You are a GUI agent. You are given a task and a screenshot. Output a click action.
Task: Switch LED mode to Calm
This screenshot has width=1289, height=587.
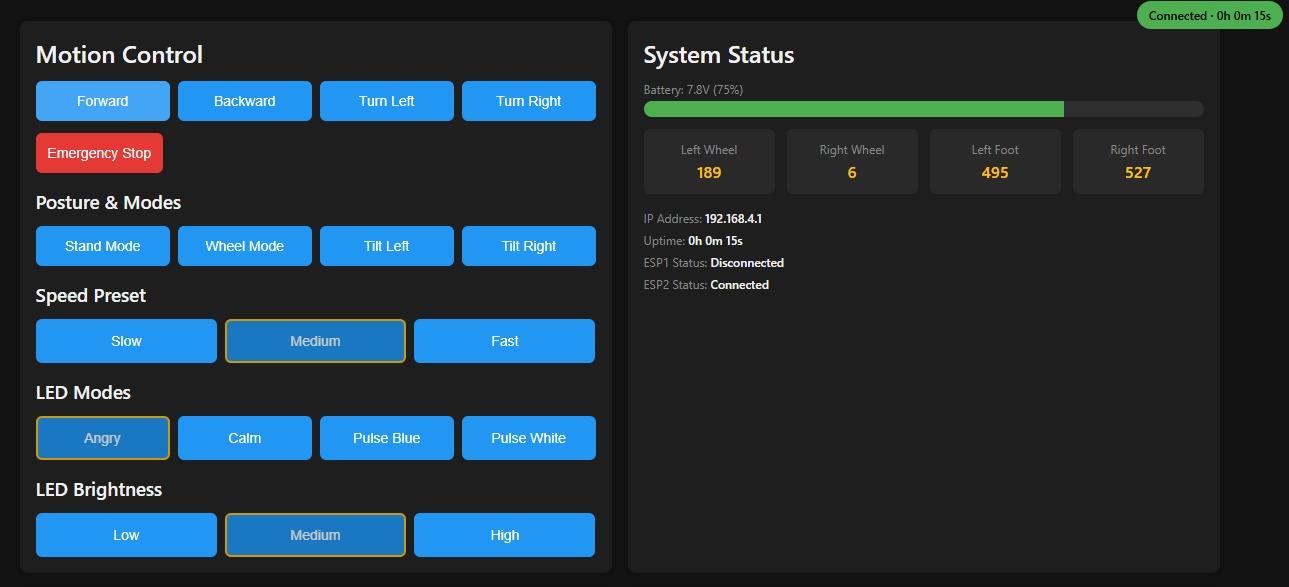point(244,438)
